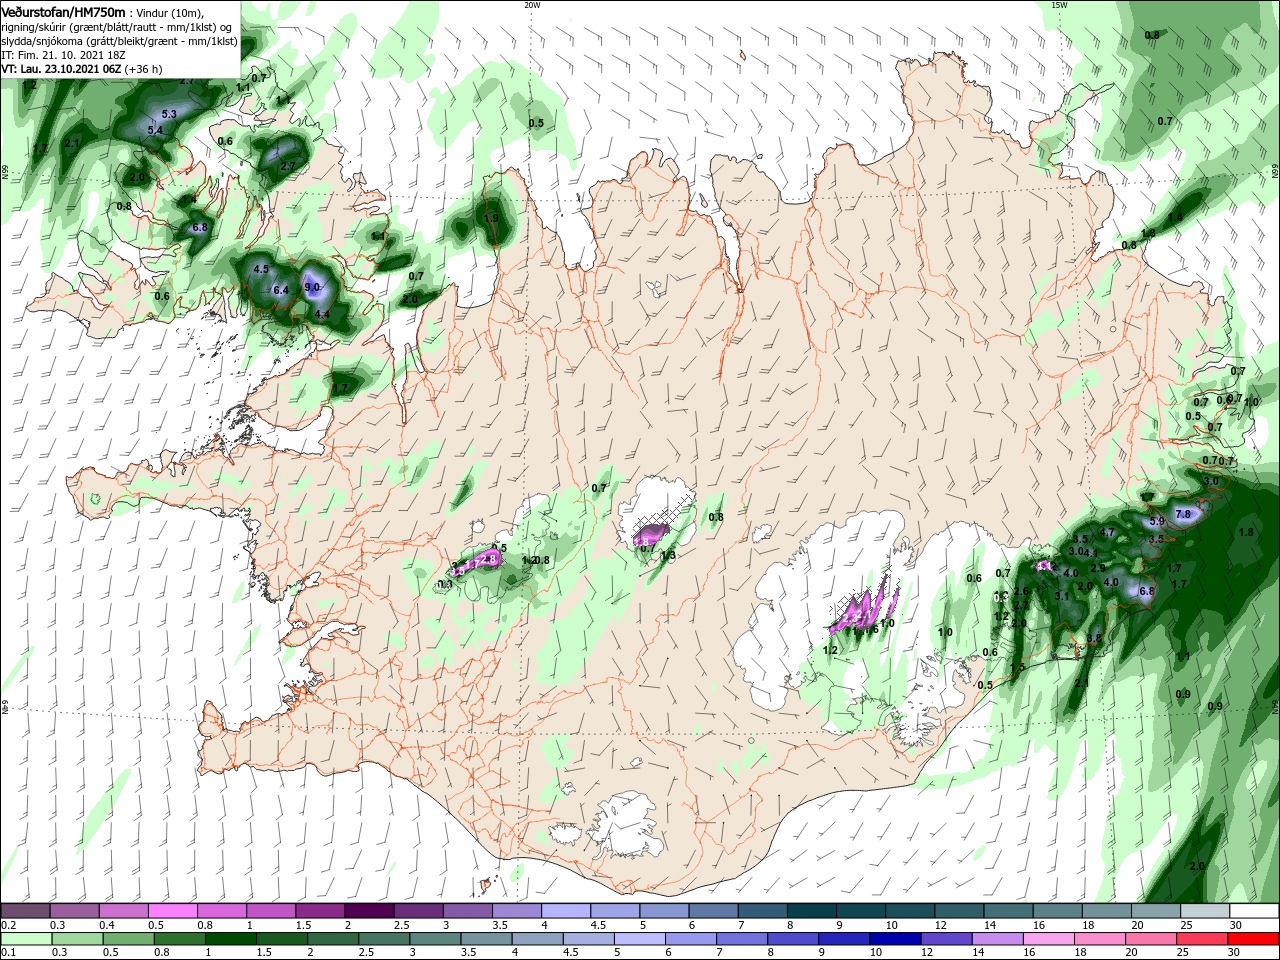This screenshot has width=1280, height=960.
Task: Click the 5.3 precipitation value on map
Action: point(169,115)
